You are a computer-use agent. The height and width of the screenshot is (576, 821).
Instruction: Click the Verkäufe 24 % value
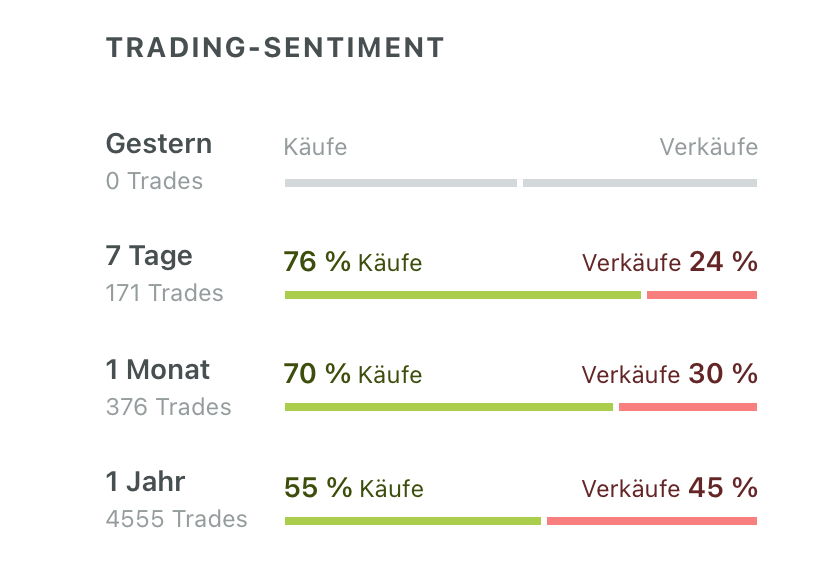tap(669, 263)
